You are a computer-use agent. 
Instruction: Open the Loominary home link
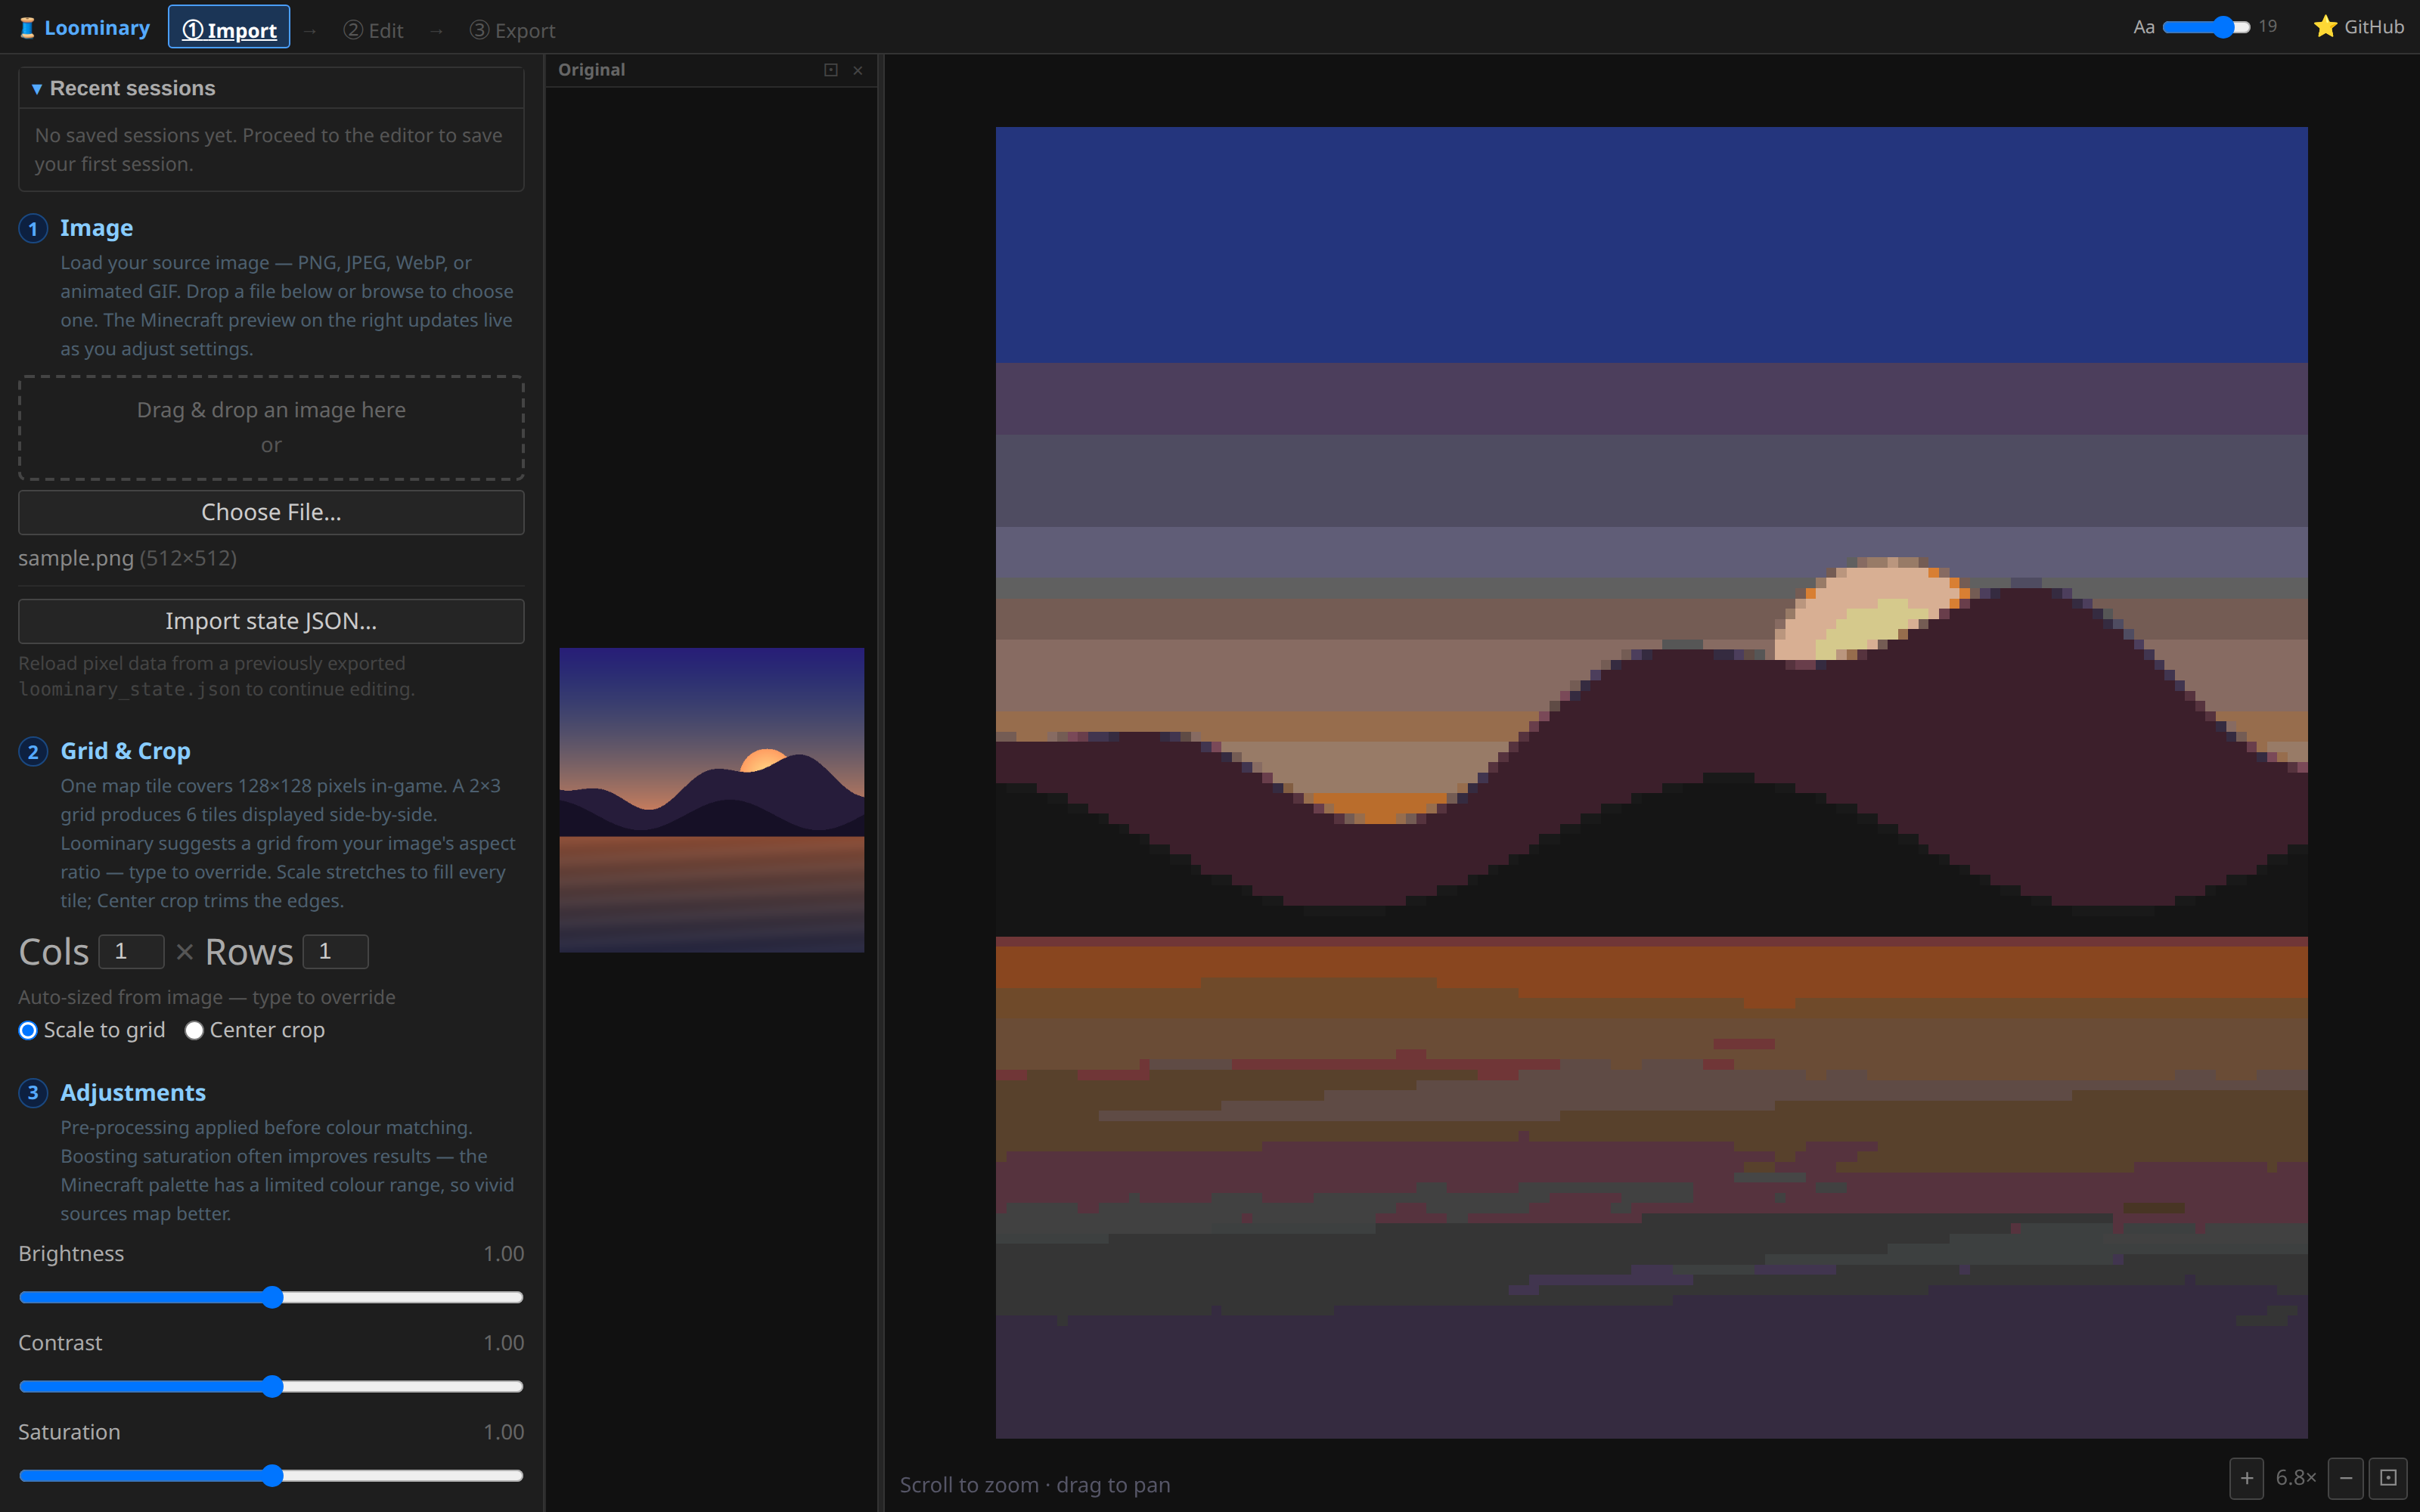85,28
